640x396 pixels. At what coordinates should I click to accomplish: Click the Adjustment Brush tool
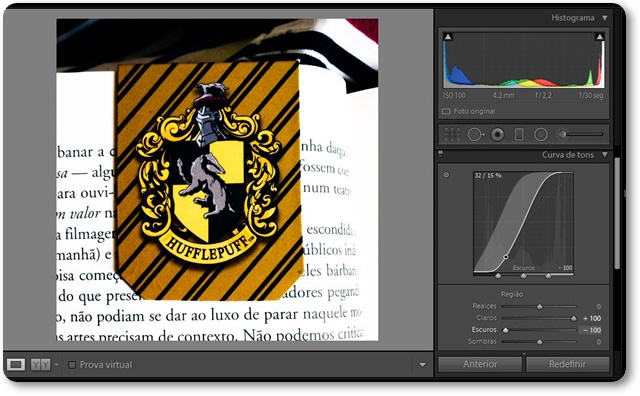coord(581,134)
